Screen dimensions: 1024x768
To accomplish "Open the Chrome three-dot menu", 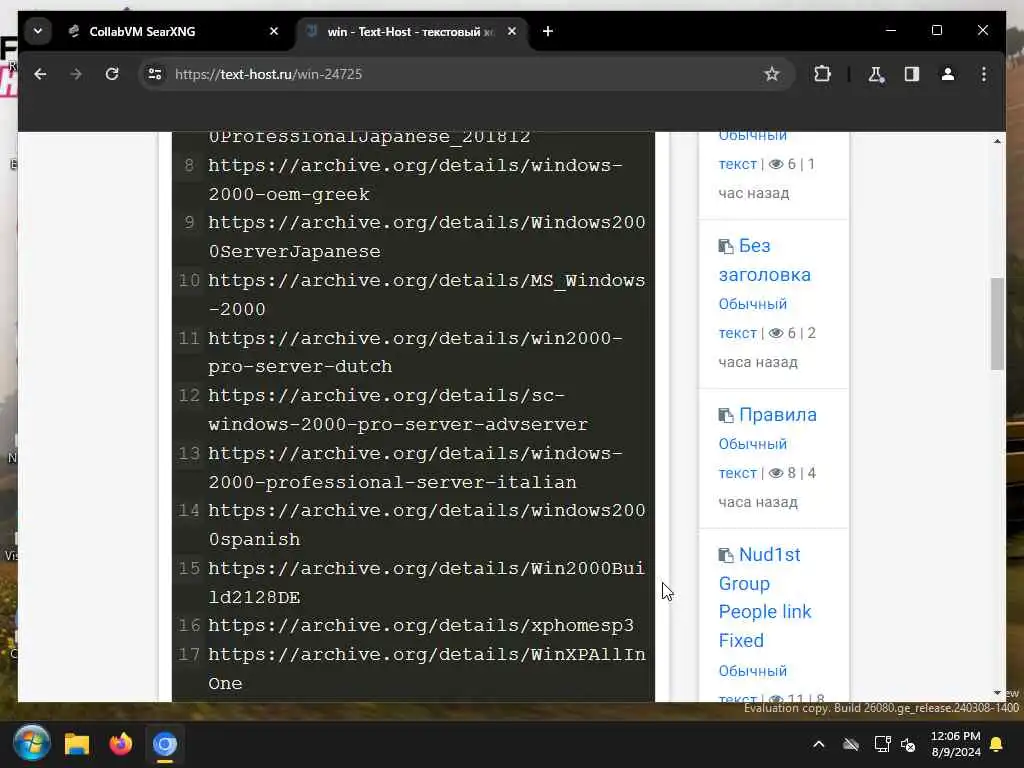I will pyautogui.click(x=984, y=74).
